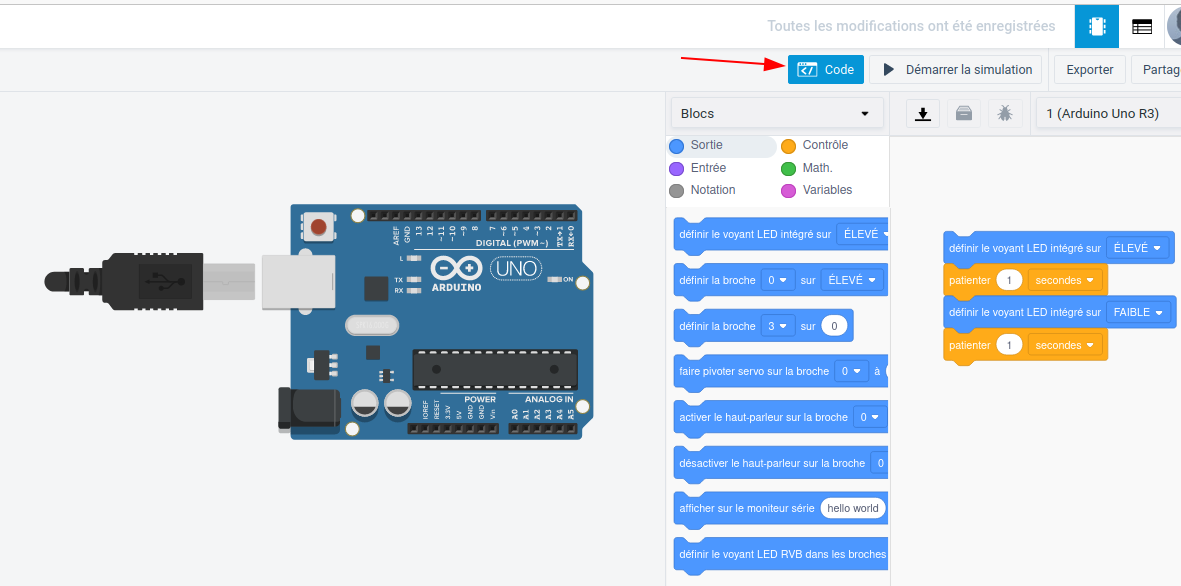Select the Contrôle block category
This screenshot has width=1181, height=586.
[824, 146]
